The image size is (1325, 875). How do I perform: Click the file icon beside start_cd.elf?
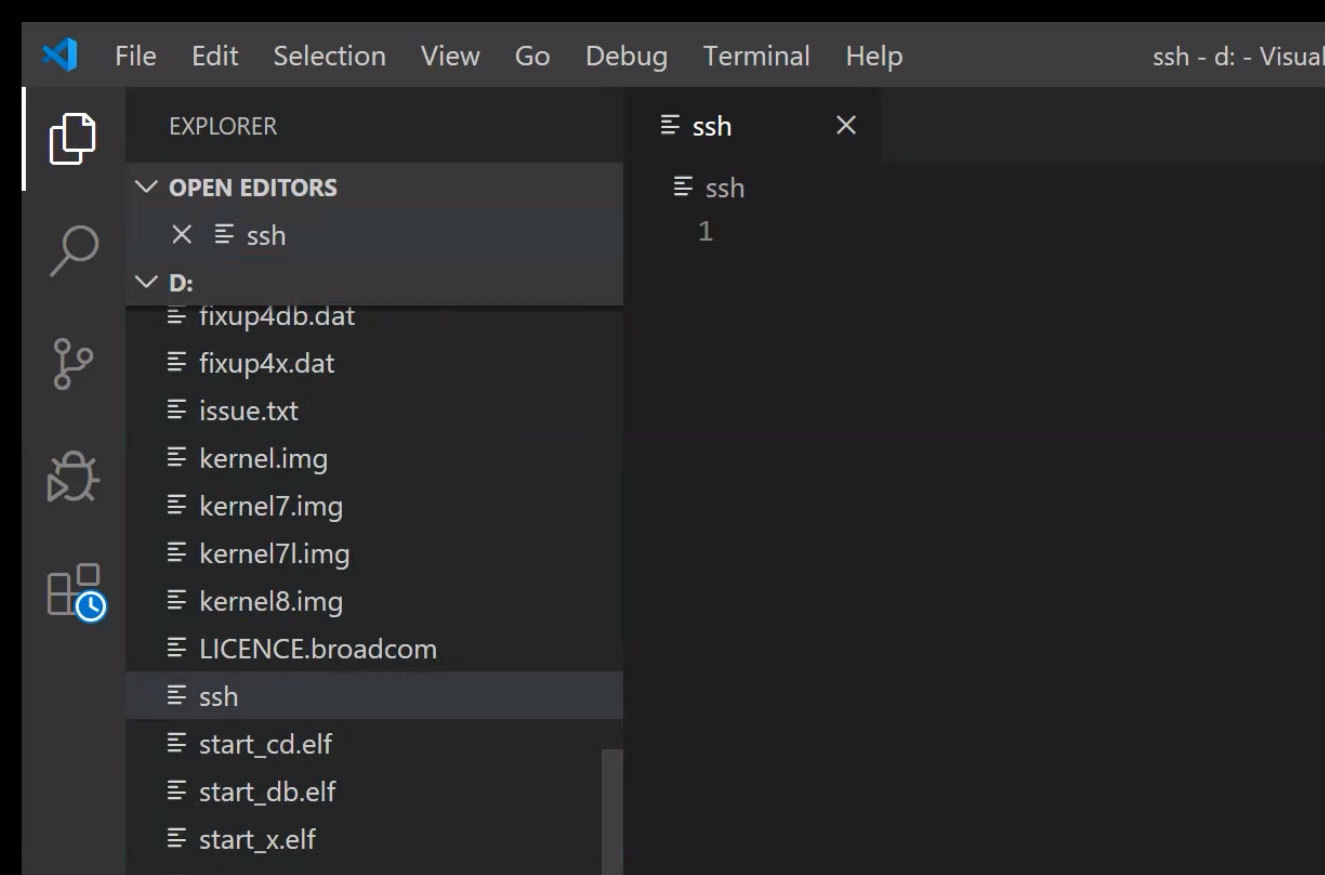click(x=177, y=743)
